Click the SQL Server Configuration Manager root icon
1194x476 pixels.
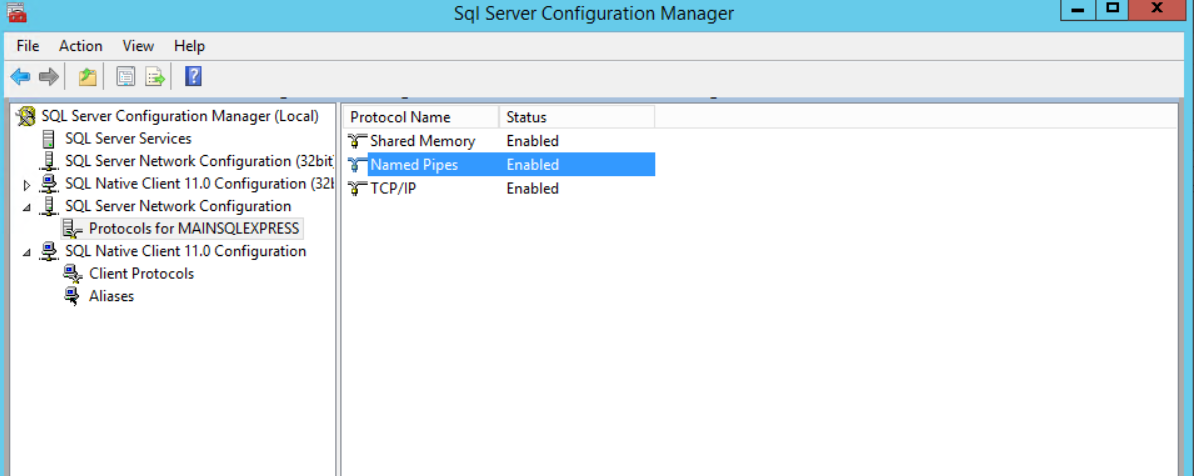click(27, 117)
